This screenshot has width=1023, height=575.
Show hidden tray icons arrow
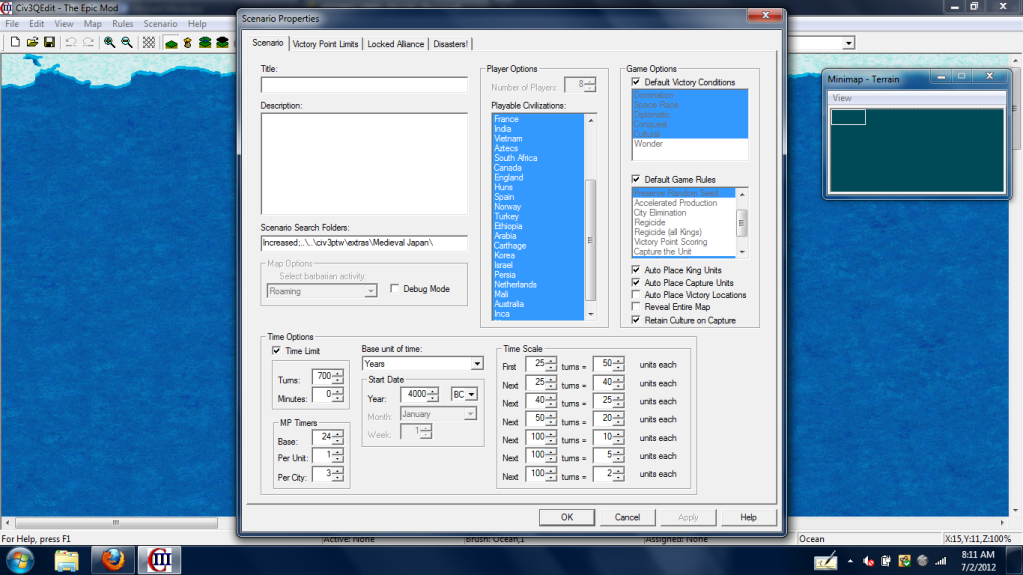click(850, 561)
